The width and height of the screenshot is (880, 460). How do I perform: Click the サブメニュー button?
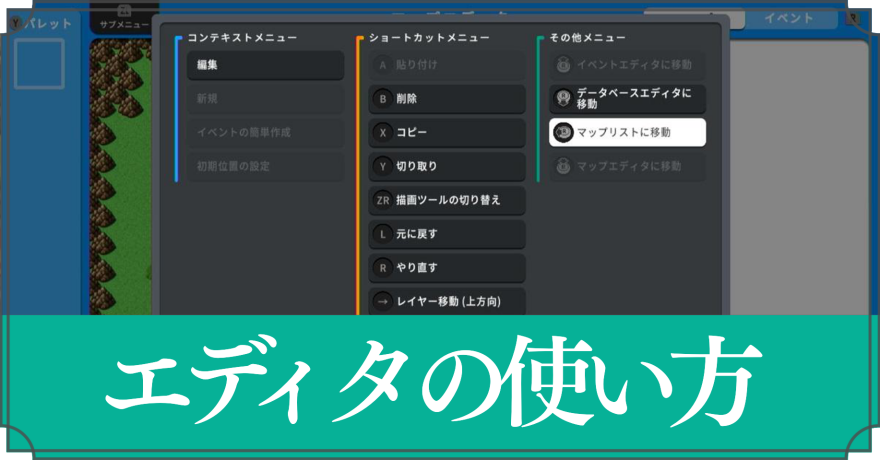(x=124, y=19)
